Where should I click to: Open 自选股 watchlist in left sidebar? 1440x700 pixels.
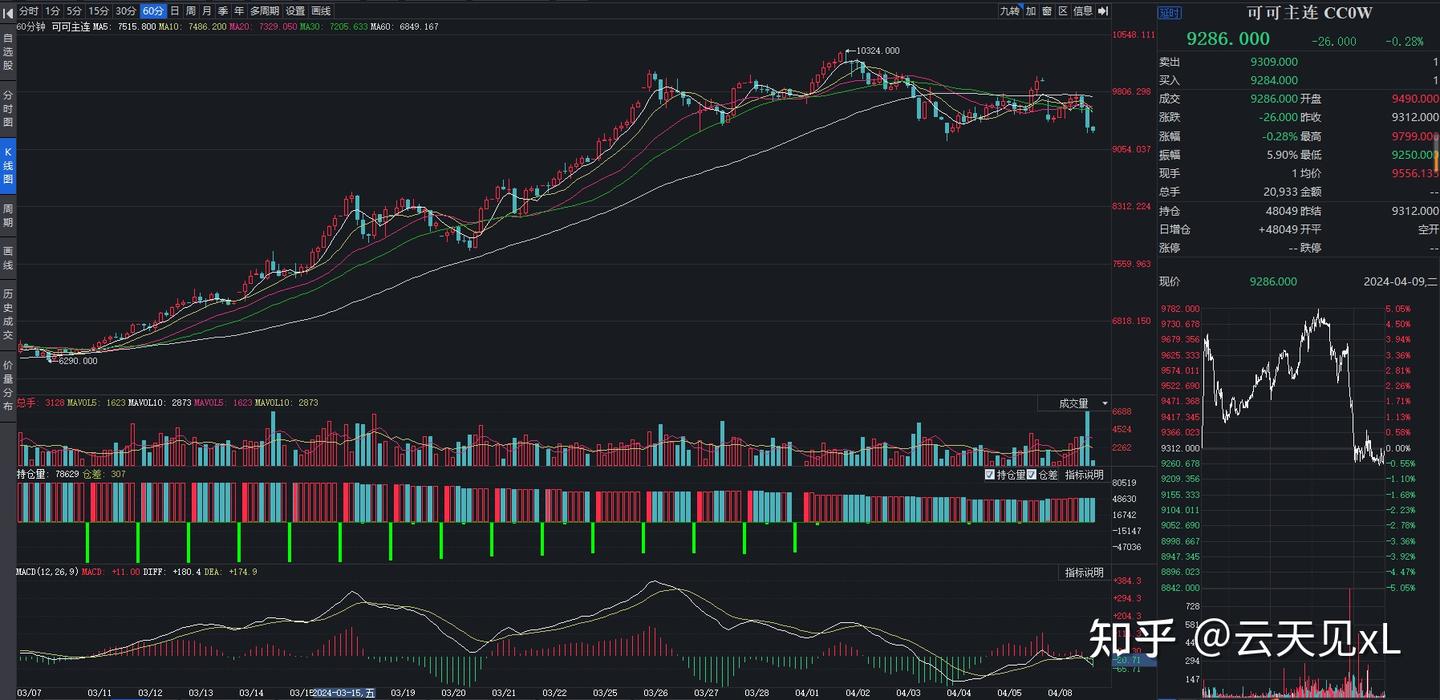coord(8,51)
